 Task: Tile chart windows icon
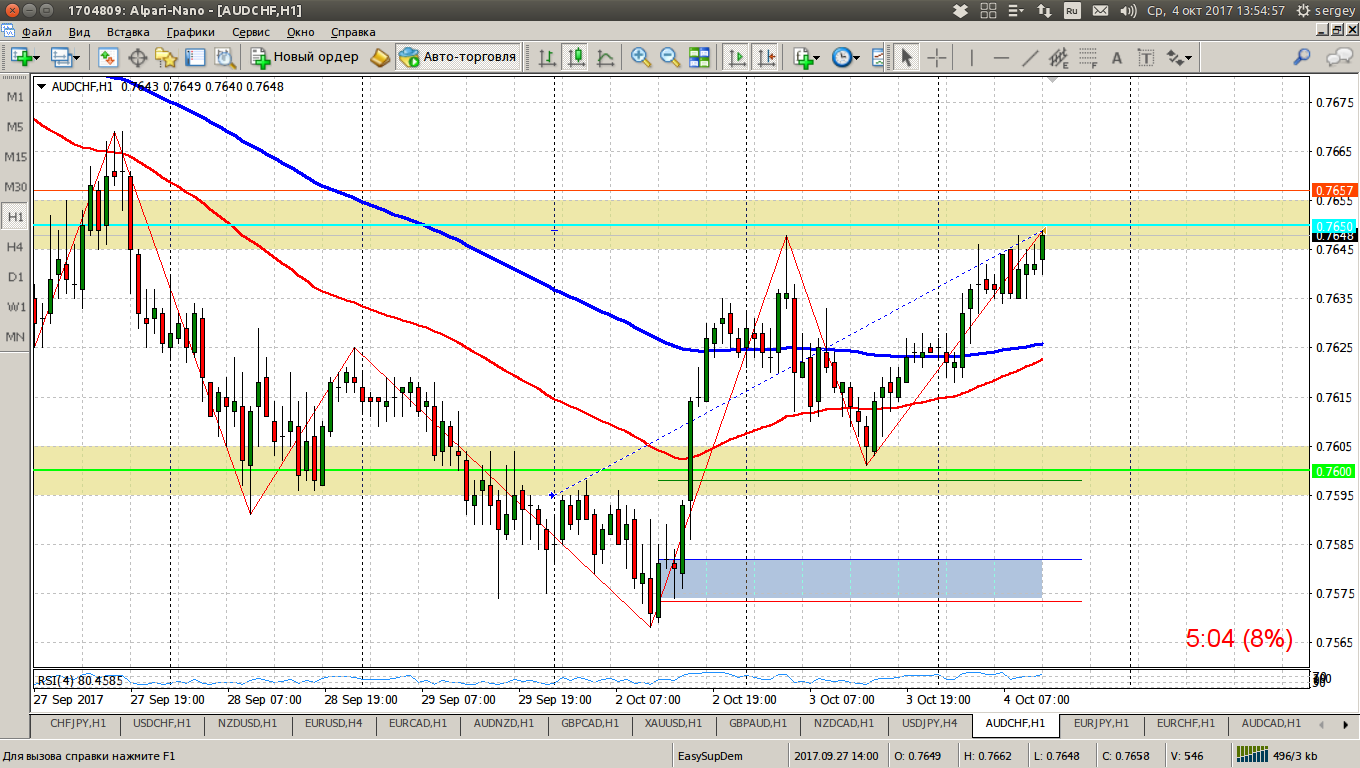coord(699,57)
